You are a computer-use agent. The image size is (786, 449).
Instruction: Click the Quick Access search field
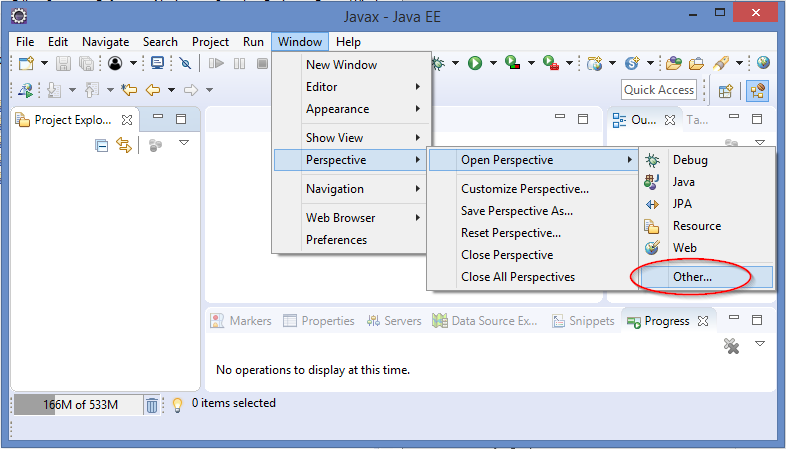tap(658, 90)
